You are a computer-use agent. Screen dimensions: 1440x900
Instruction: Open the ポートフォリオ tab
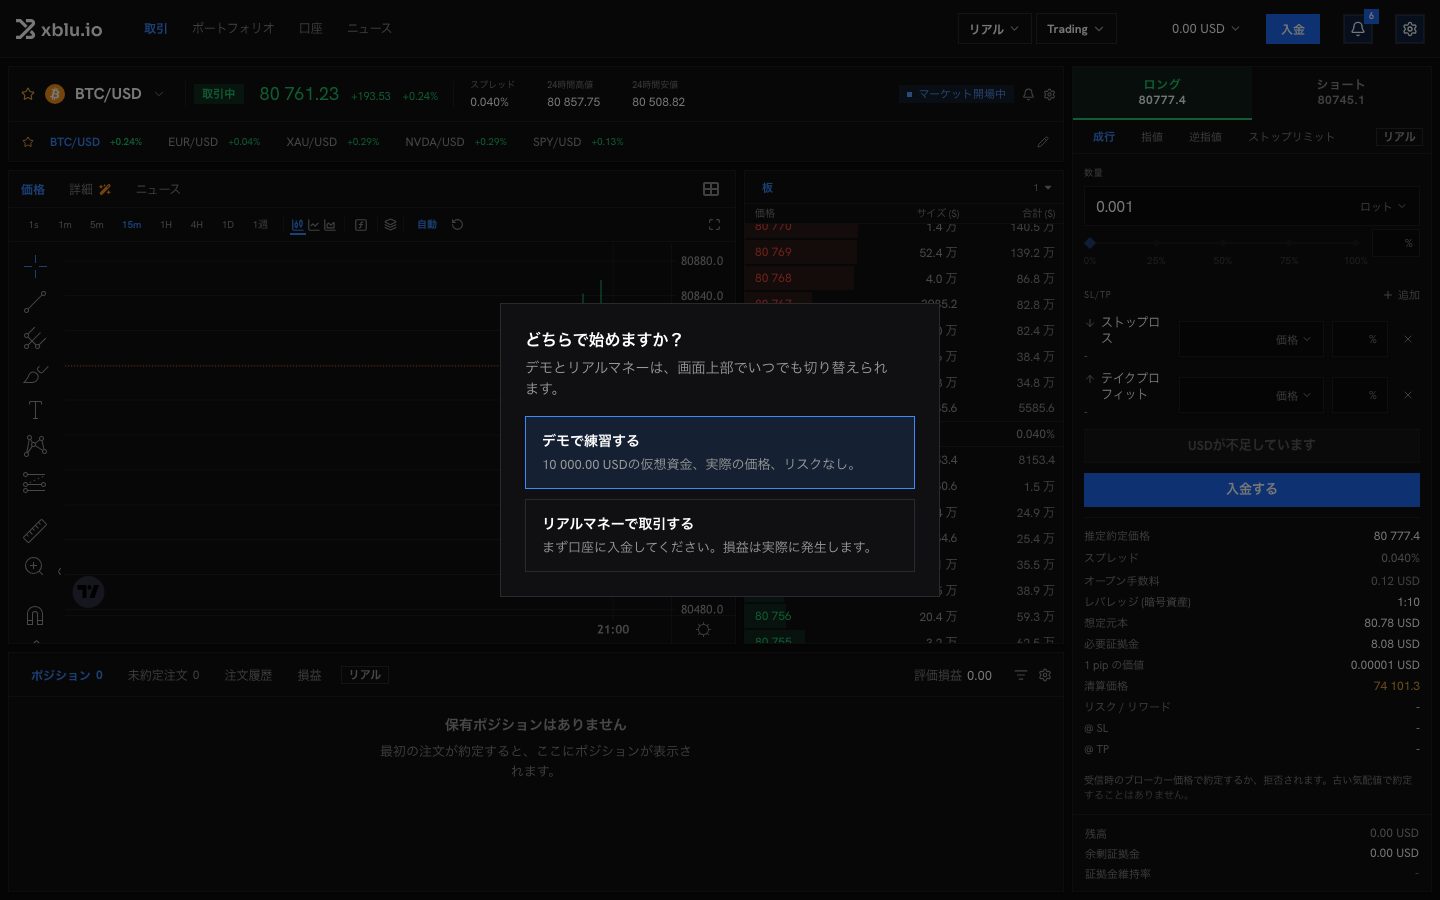click(x=233, y=29)
